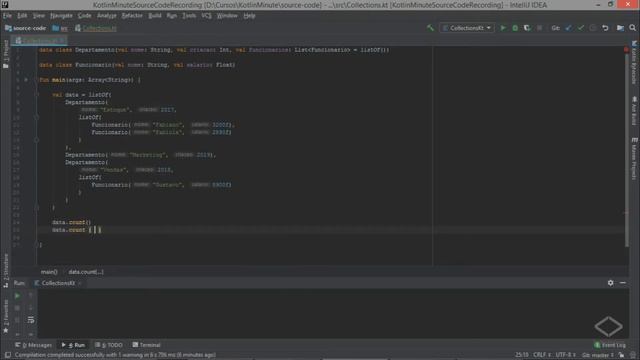The image size is (640, 360).
Task: Toggle the Project tool window on the left stripe
Action: pyautogui.click(x=6, y=53)
